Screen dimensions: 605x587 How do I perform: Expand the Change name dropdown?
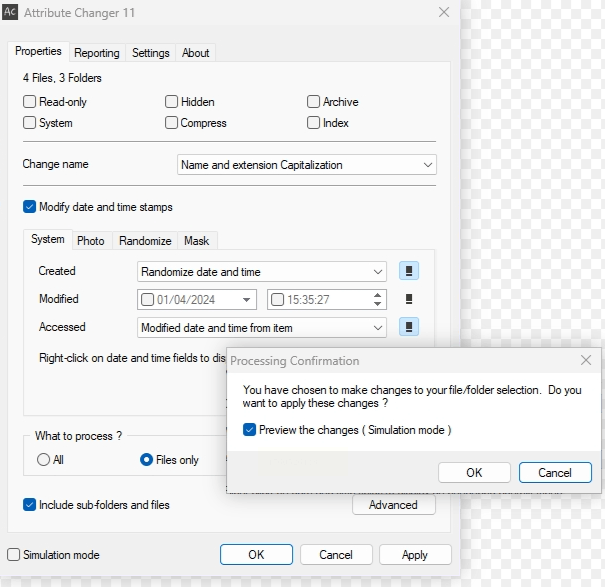click(x=307, y=165)
